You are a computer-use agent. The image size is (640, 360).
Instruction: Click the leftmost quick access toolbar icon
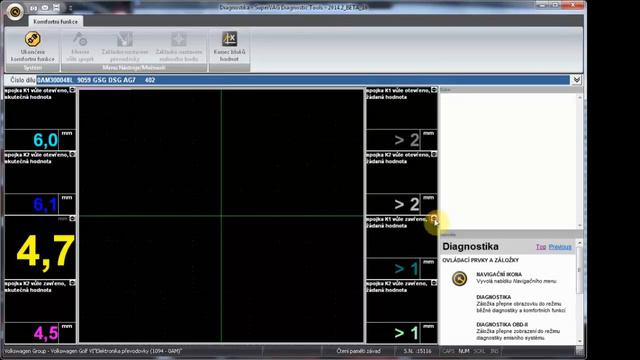tap(33, 8)
